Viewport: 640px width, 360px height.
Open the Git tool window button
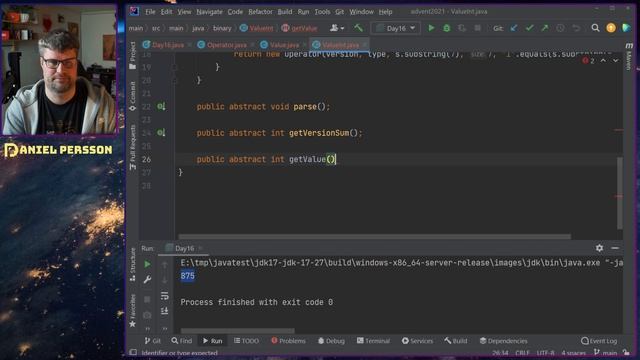pos(152,341)
